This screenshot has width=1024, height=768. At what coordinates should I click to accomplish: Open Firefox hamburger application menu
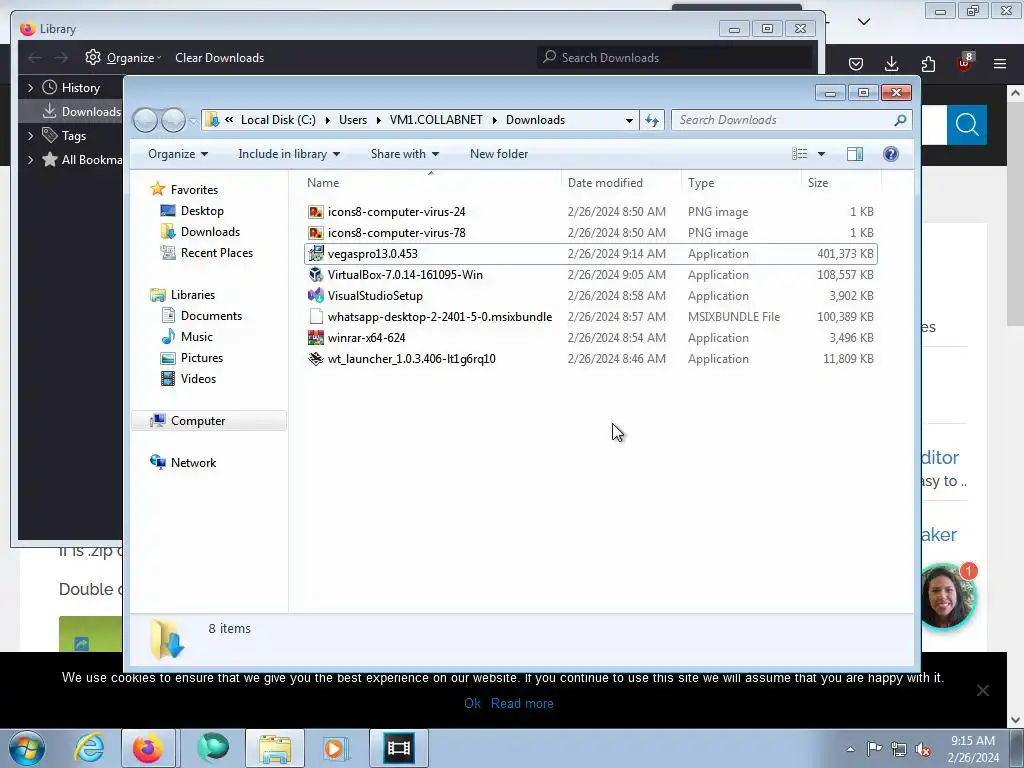tap(1000, 63)
